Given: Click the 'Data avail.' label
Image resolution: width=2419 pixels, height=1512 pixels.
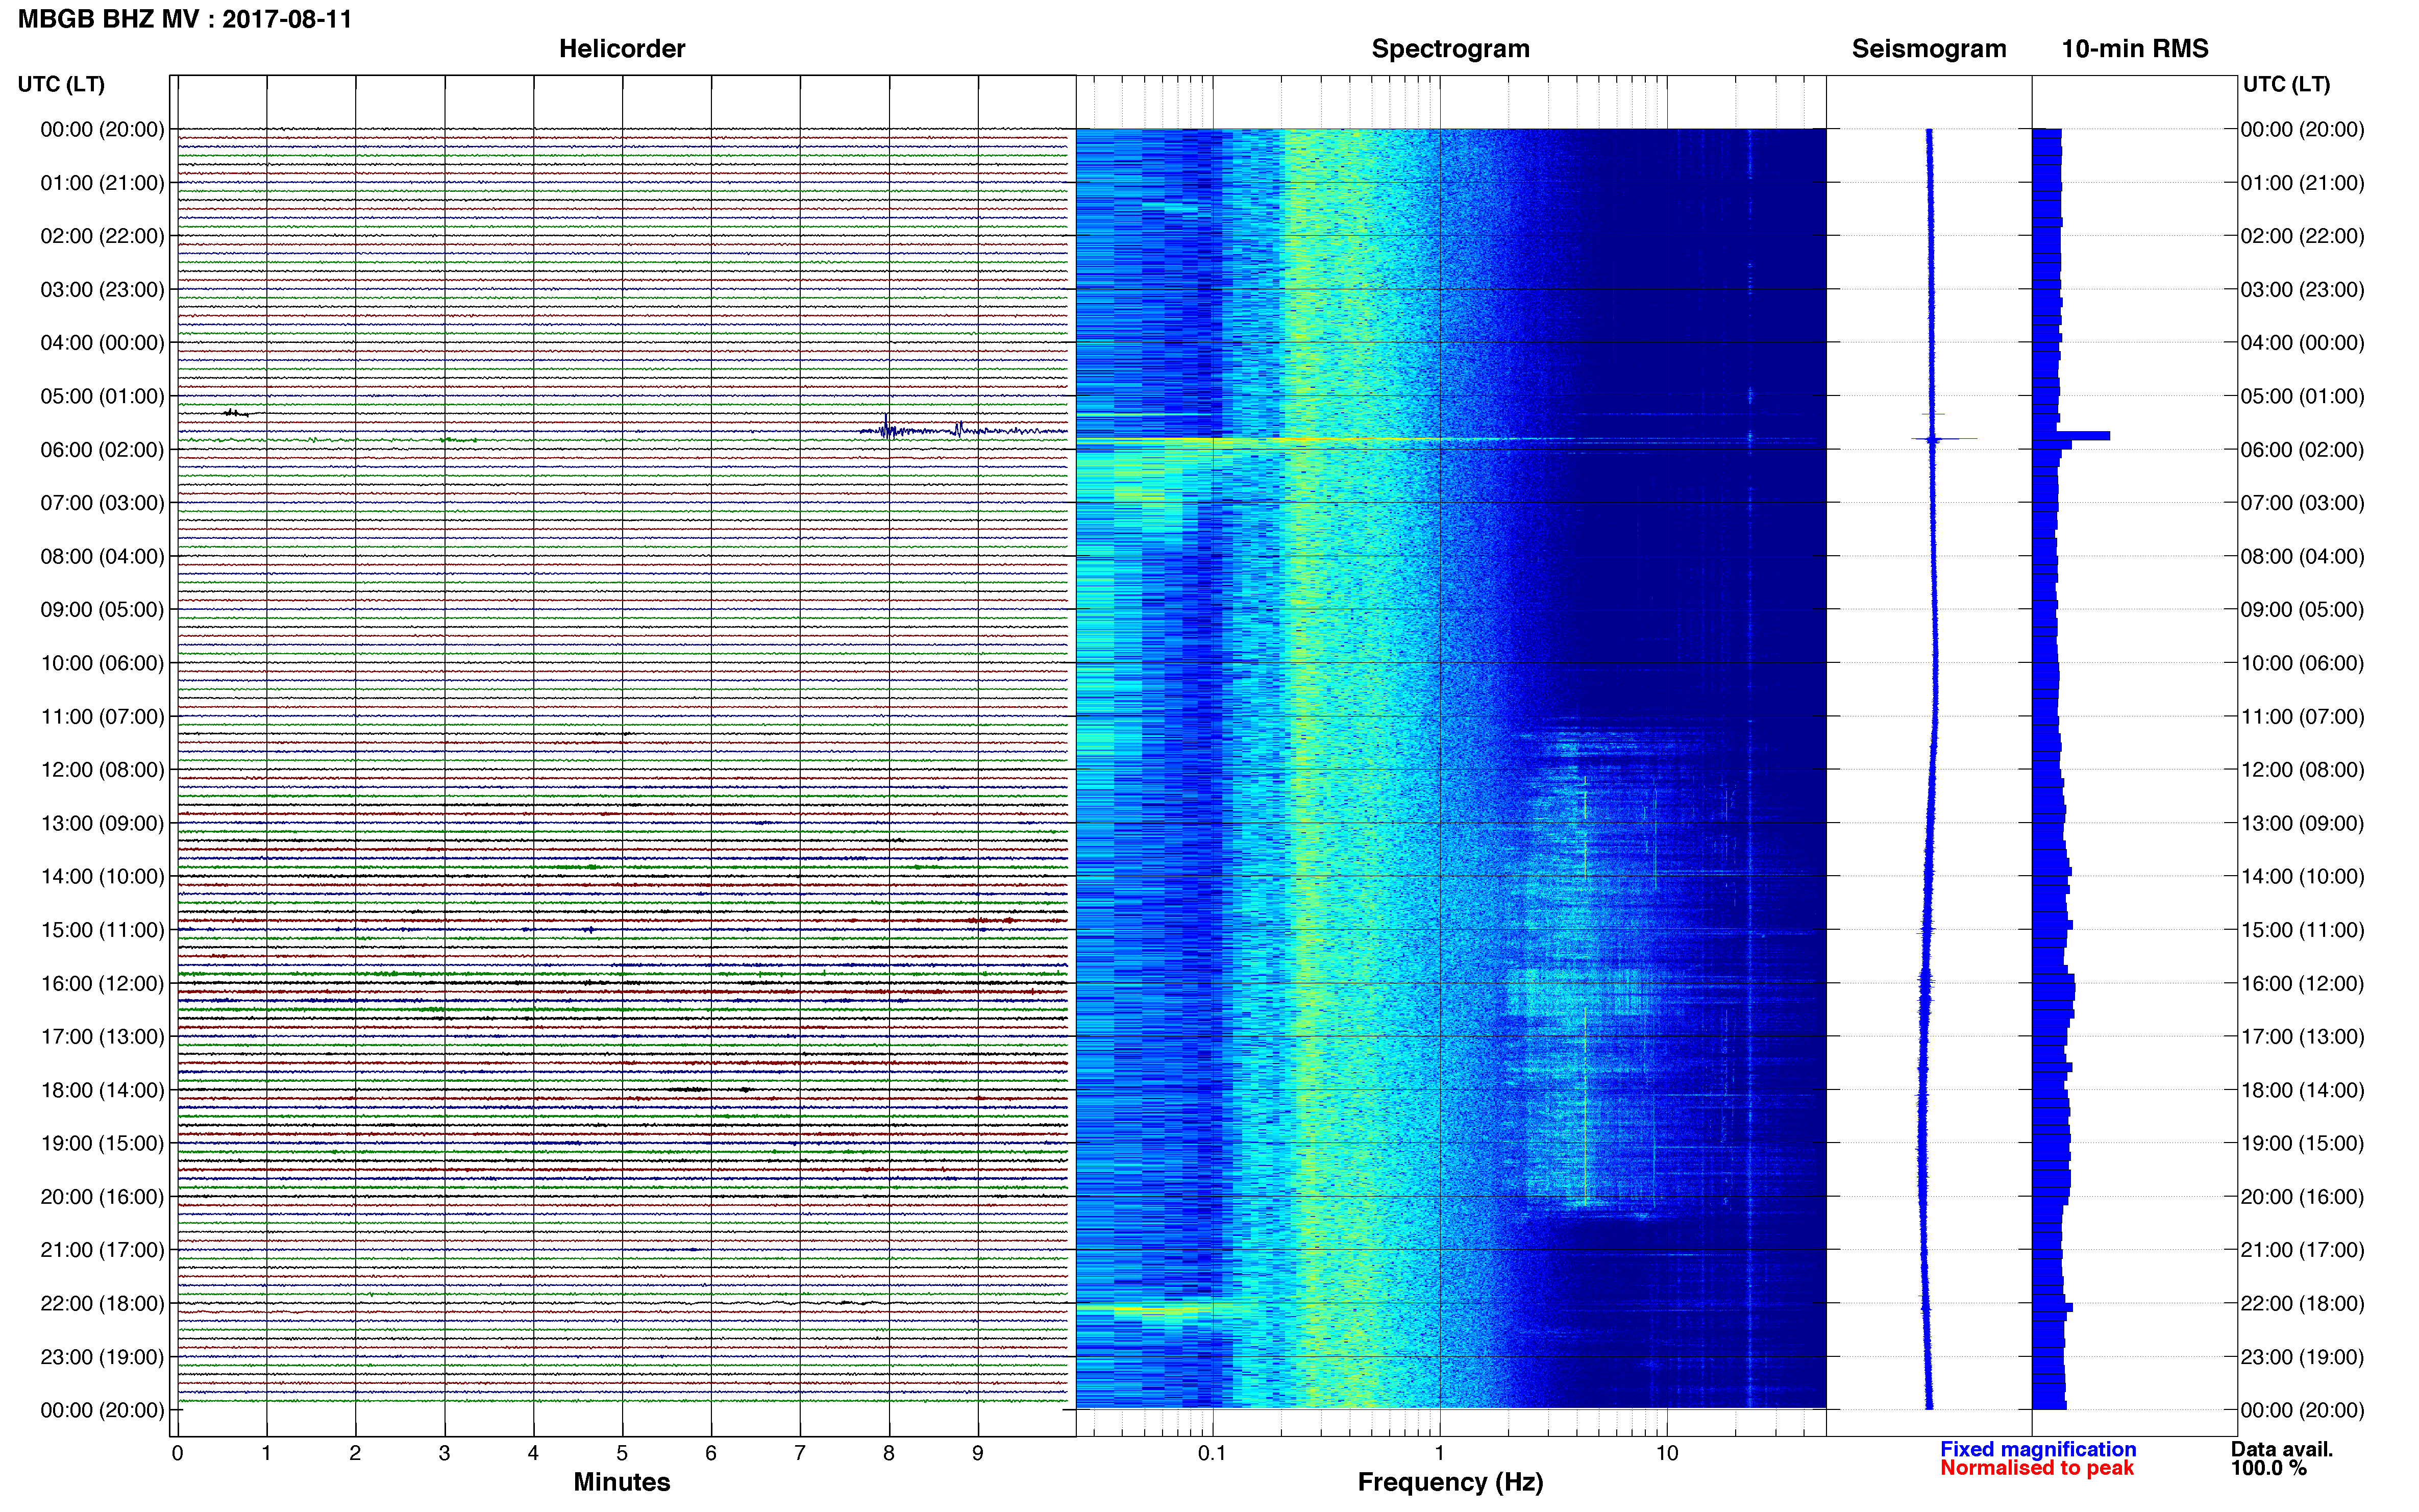Looking at the screenshot, I should point(2281,1449).
